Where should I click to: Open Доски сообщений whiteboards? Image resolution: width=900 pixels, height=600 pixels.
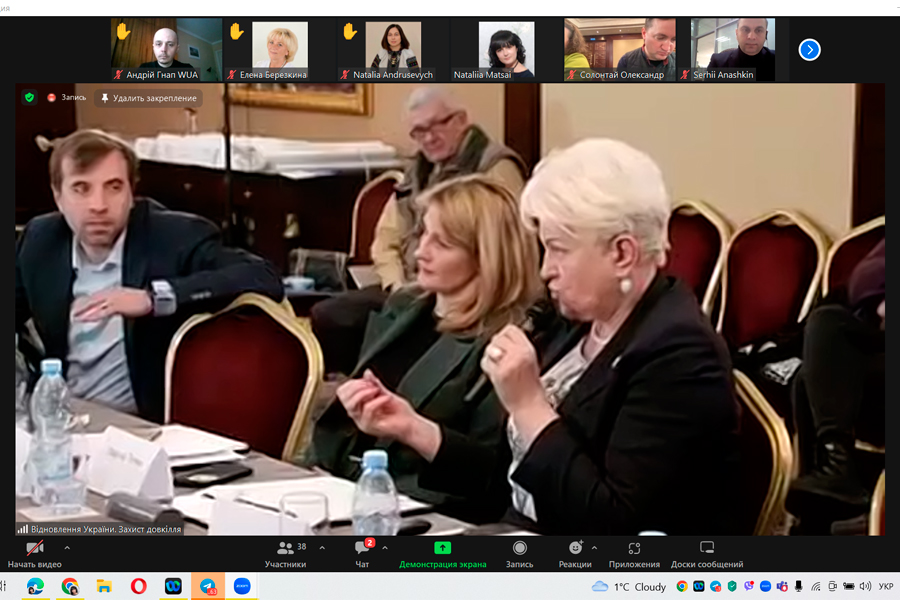click(707, 555)
